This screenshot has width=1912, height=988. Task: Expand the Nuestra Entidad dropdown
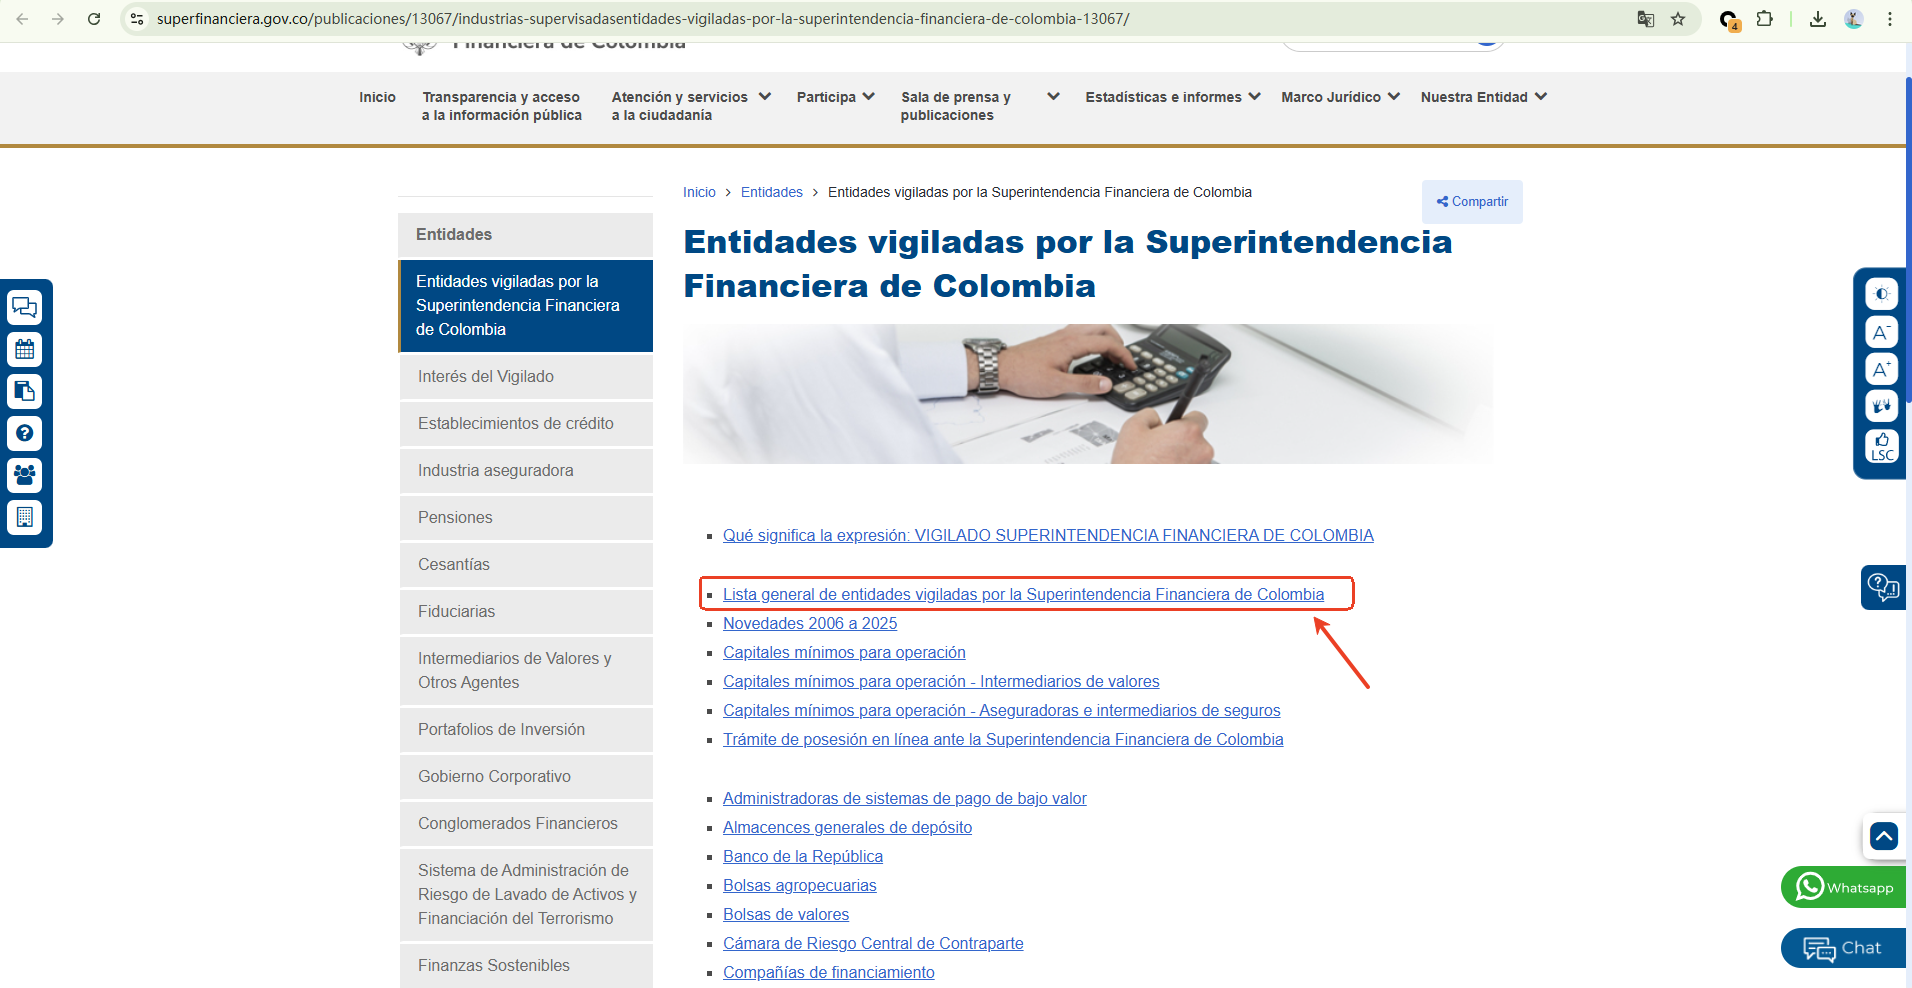coord(1484,97)
